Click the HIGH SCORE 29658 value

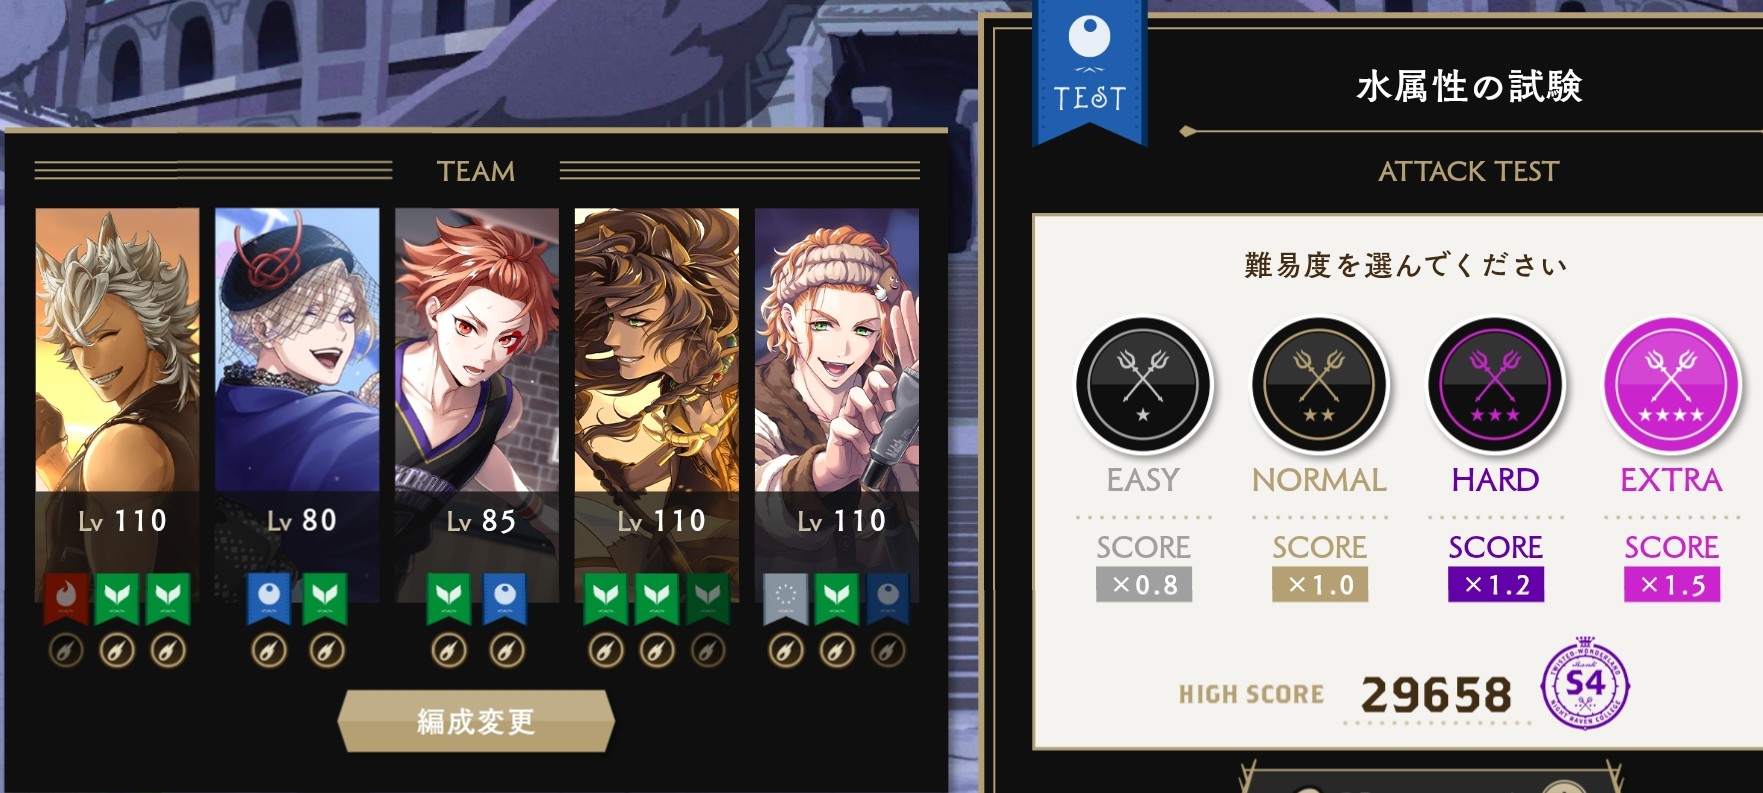point(1436,694)
